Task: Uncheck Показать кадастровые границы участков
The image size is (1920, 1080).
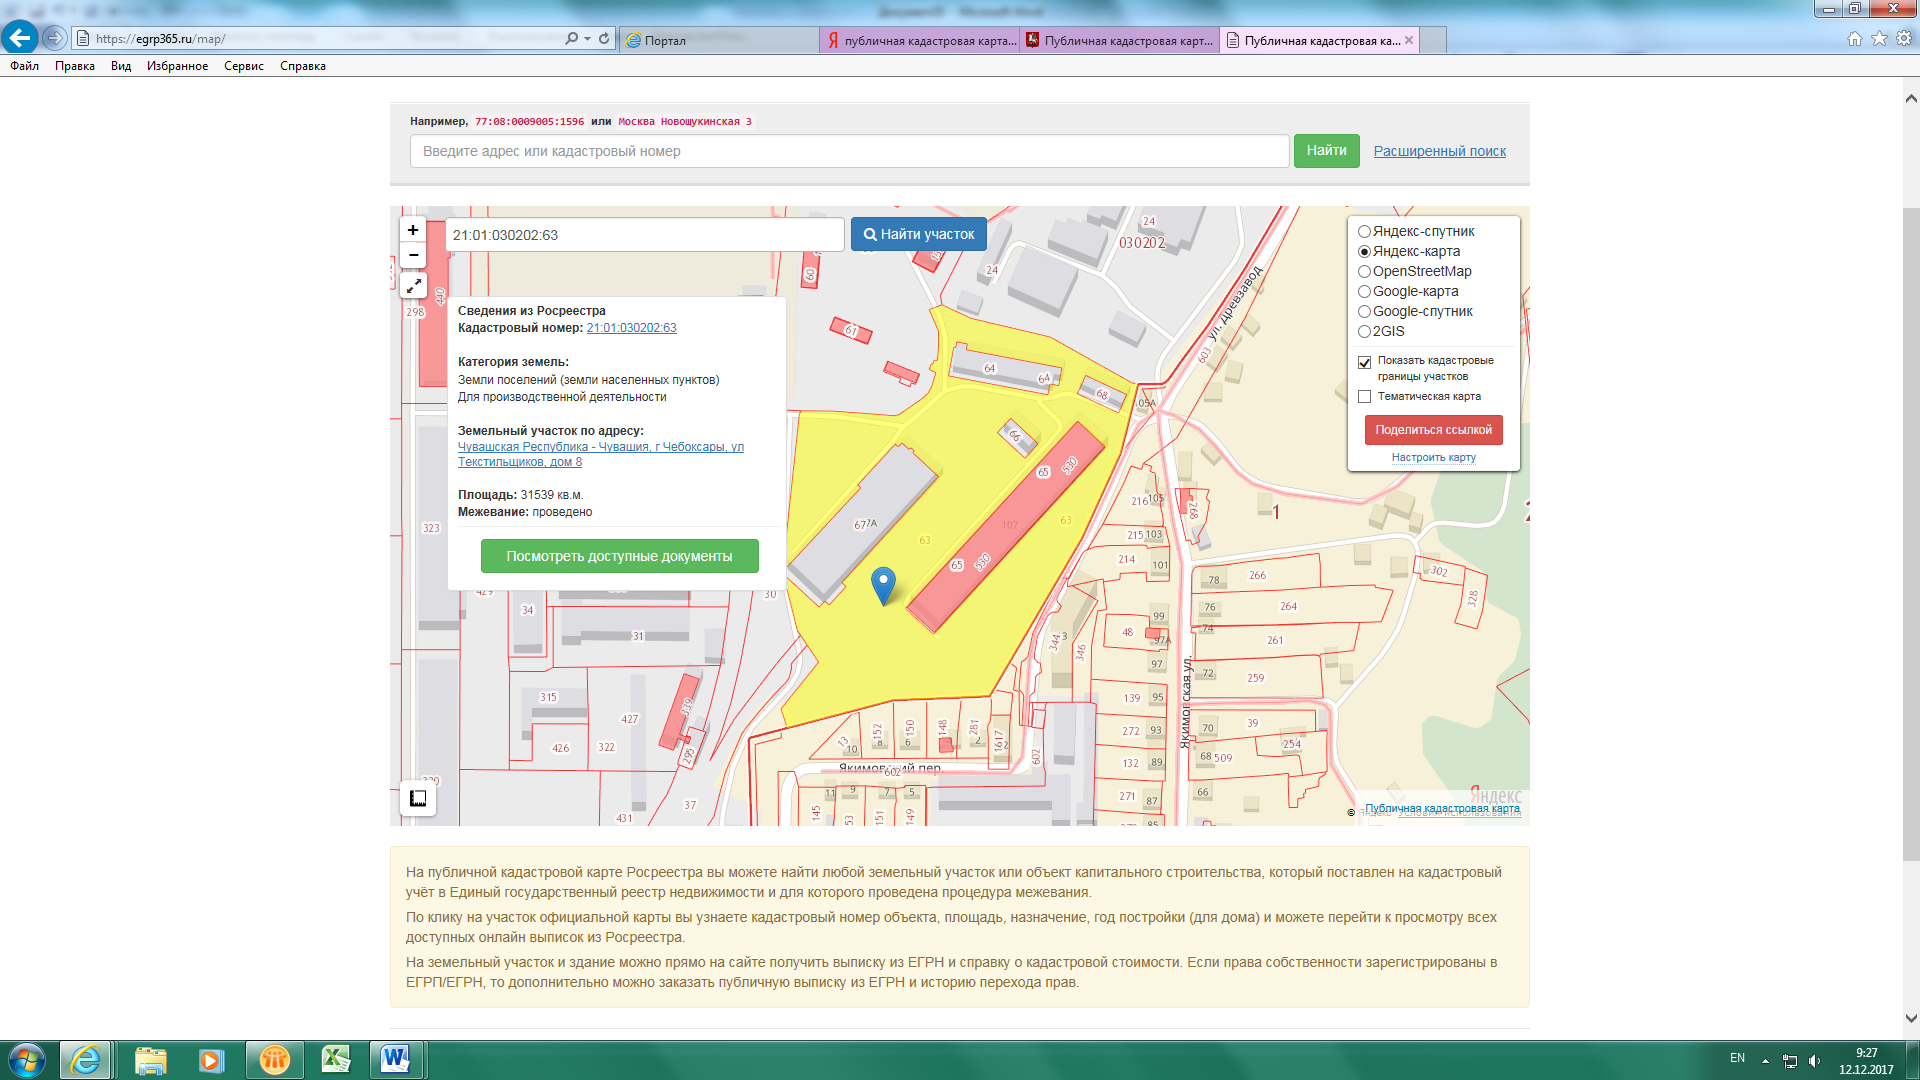Action: 1364,362
